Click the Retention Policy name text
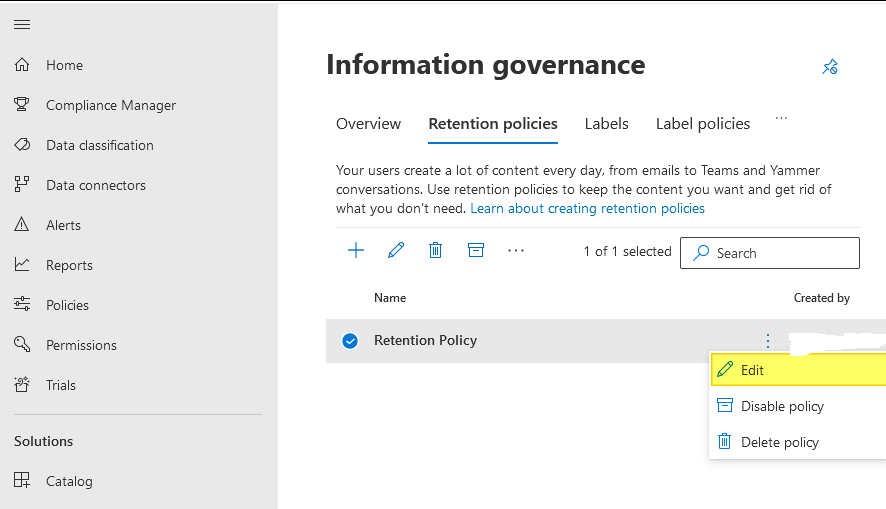The width and height of the screenshot is (886, 509). coord(425,340)
